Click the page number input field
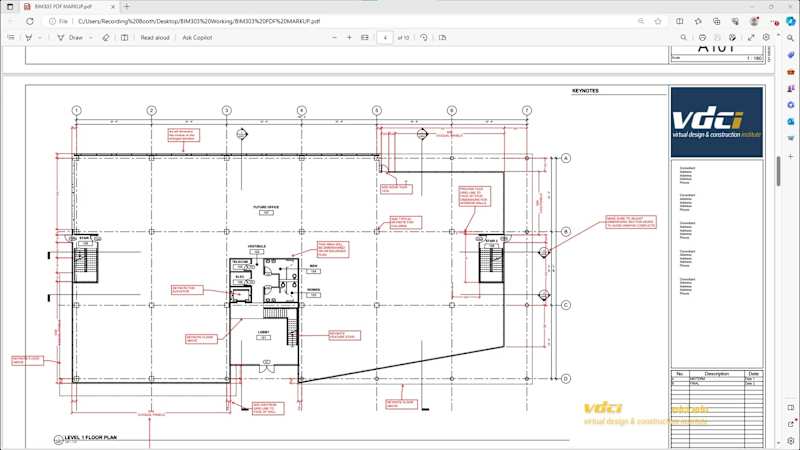Screen dimensions: 800x450 click(385, 37)
